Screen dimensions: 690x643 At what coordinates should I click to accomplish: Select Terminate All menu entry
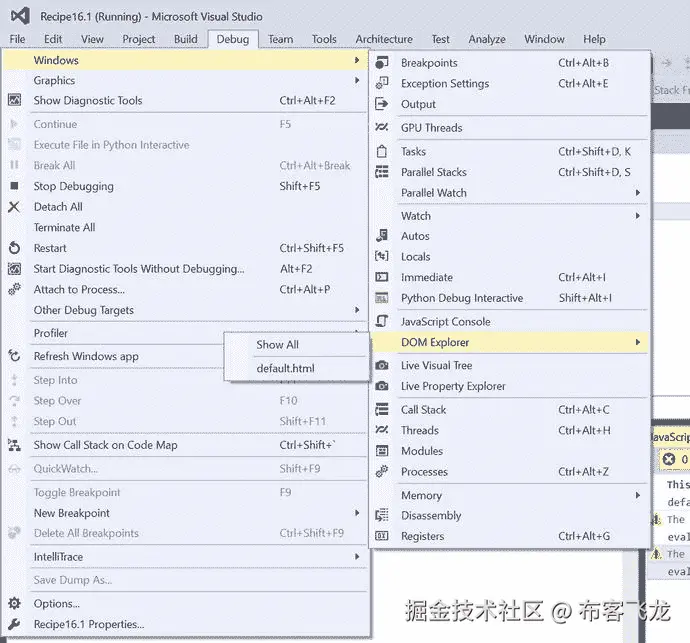pos(185,227)
